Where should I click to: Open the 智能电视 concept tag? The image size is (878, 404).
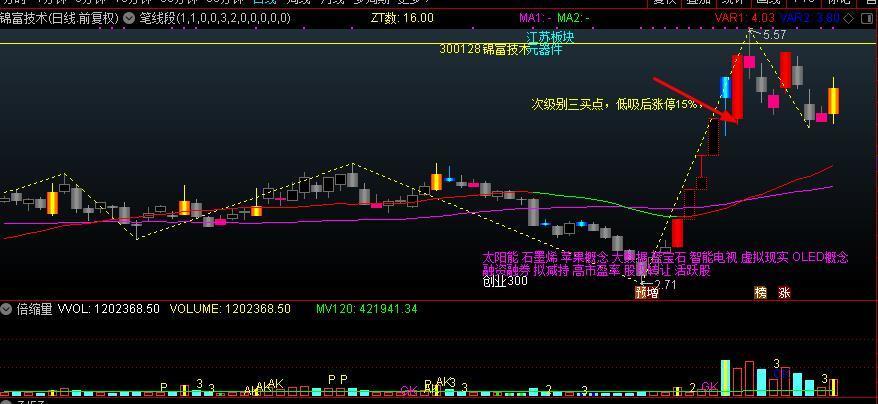point(713,258)
